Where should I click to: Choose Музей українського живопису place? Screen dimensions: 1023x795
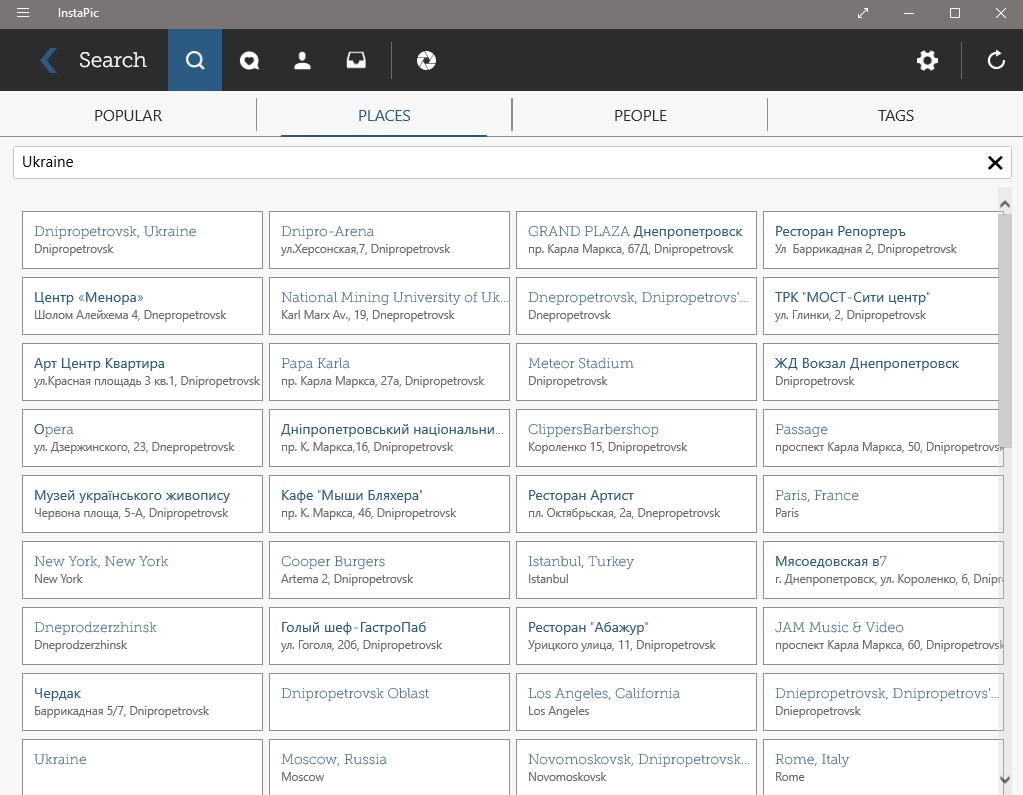point(142,504)
